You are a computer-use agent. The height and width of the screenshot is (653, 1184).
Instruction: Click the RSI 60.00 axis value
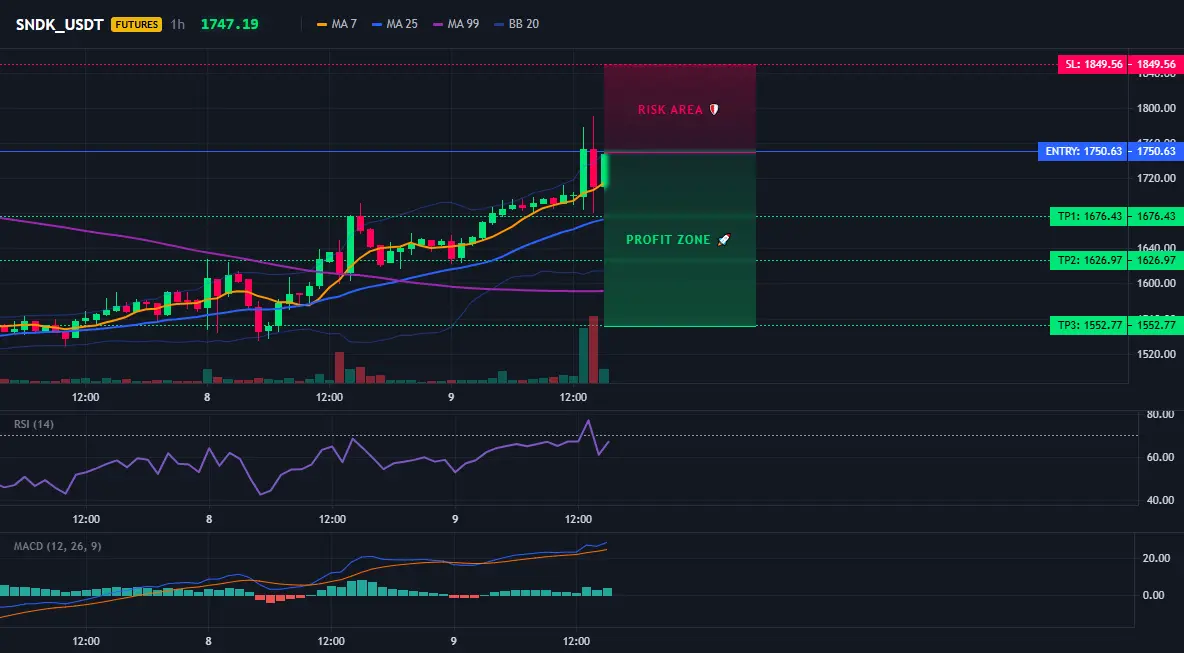click(1160, 457)
